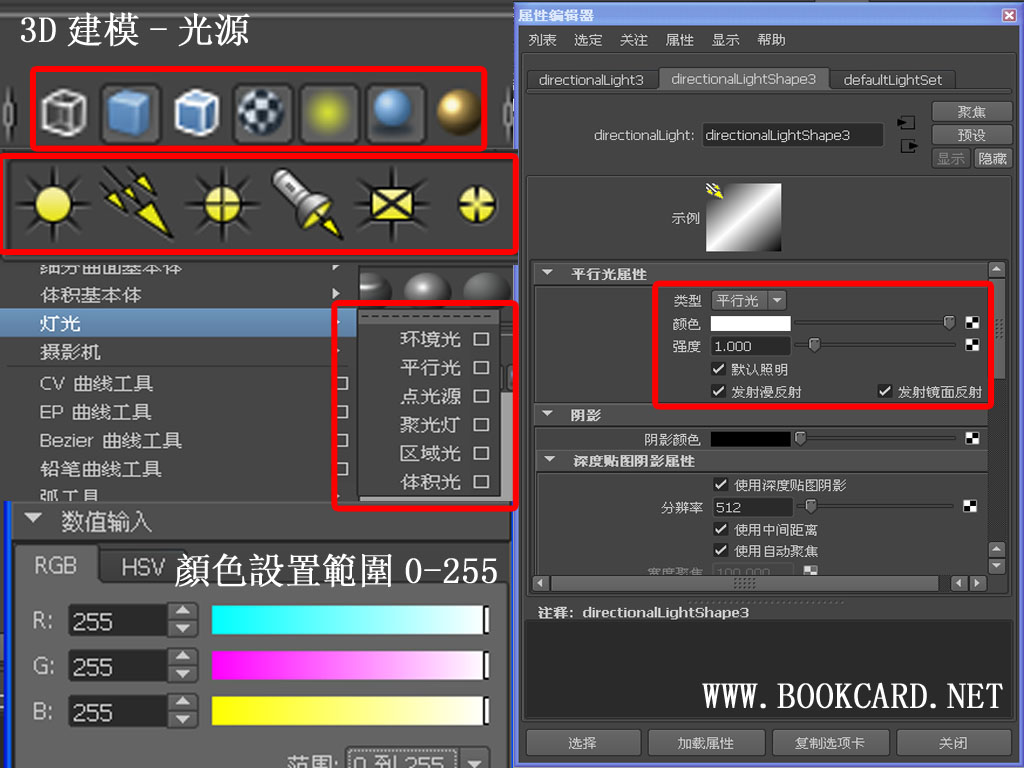Select the ambient light tool icon
1024x768 pixels.
pyautogui.click(x=52, y=205)
